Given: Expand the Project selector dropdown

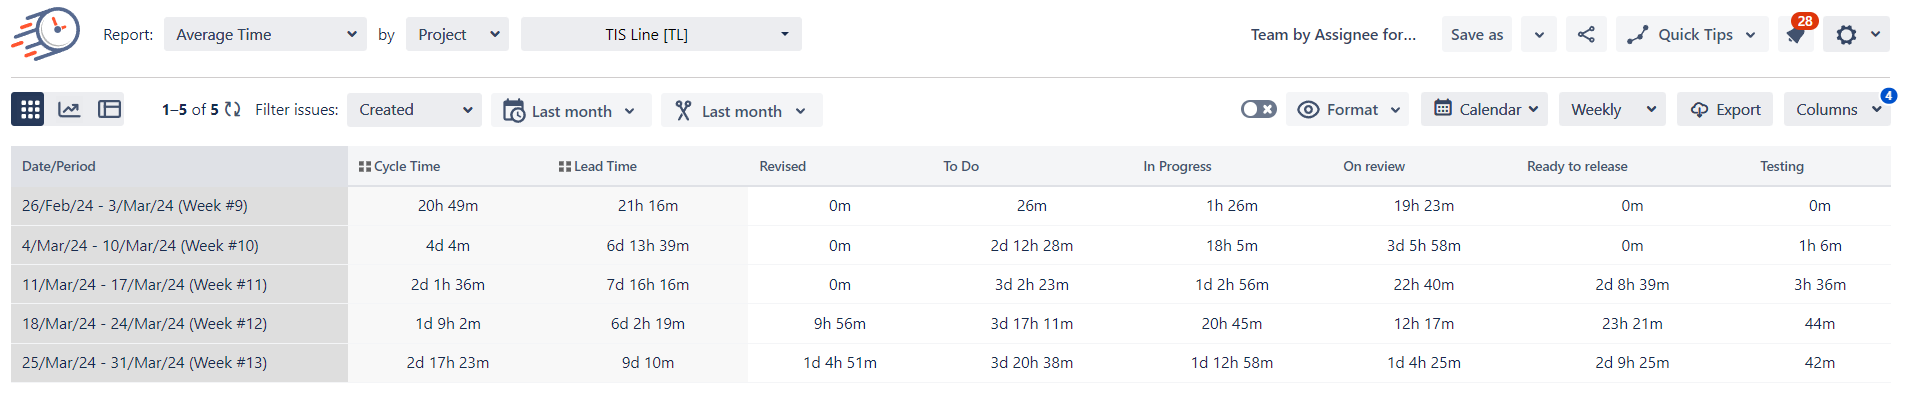Looking at the screenshot, I should click(x=457, y=34).
